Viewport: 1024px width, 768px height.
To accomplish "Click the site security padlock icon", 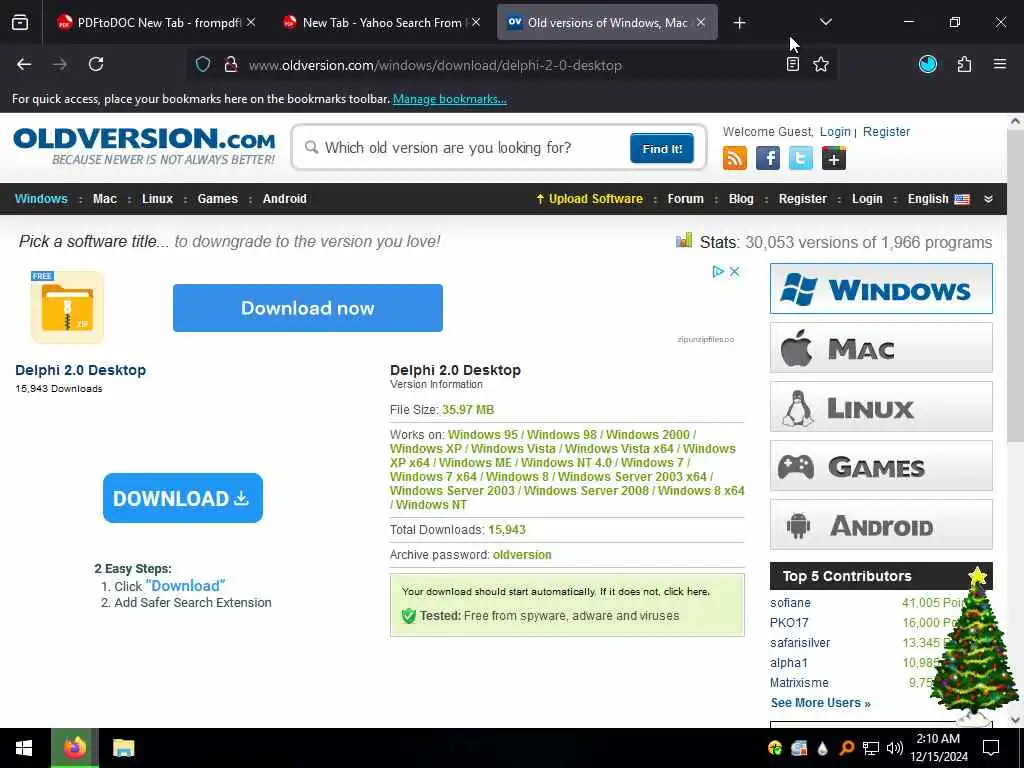I will (231, 65).
